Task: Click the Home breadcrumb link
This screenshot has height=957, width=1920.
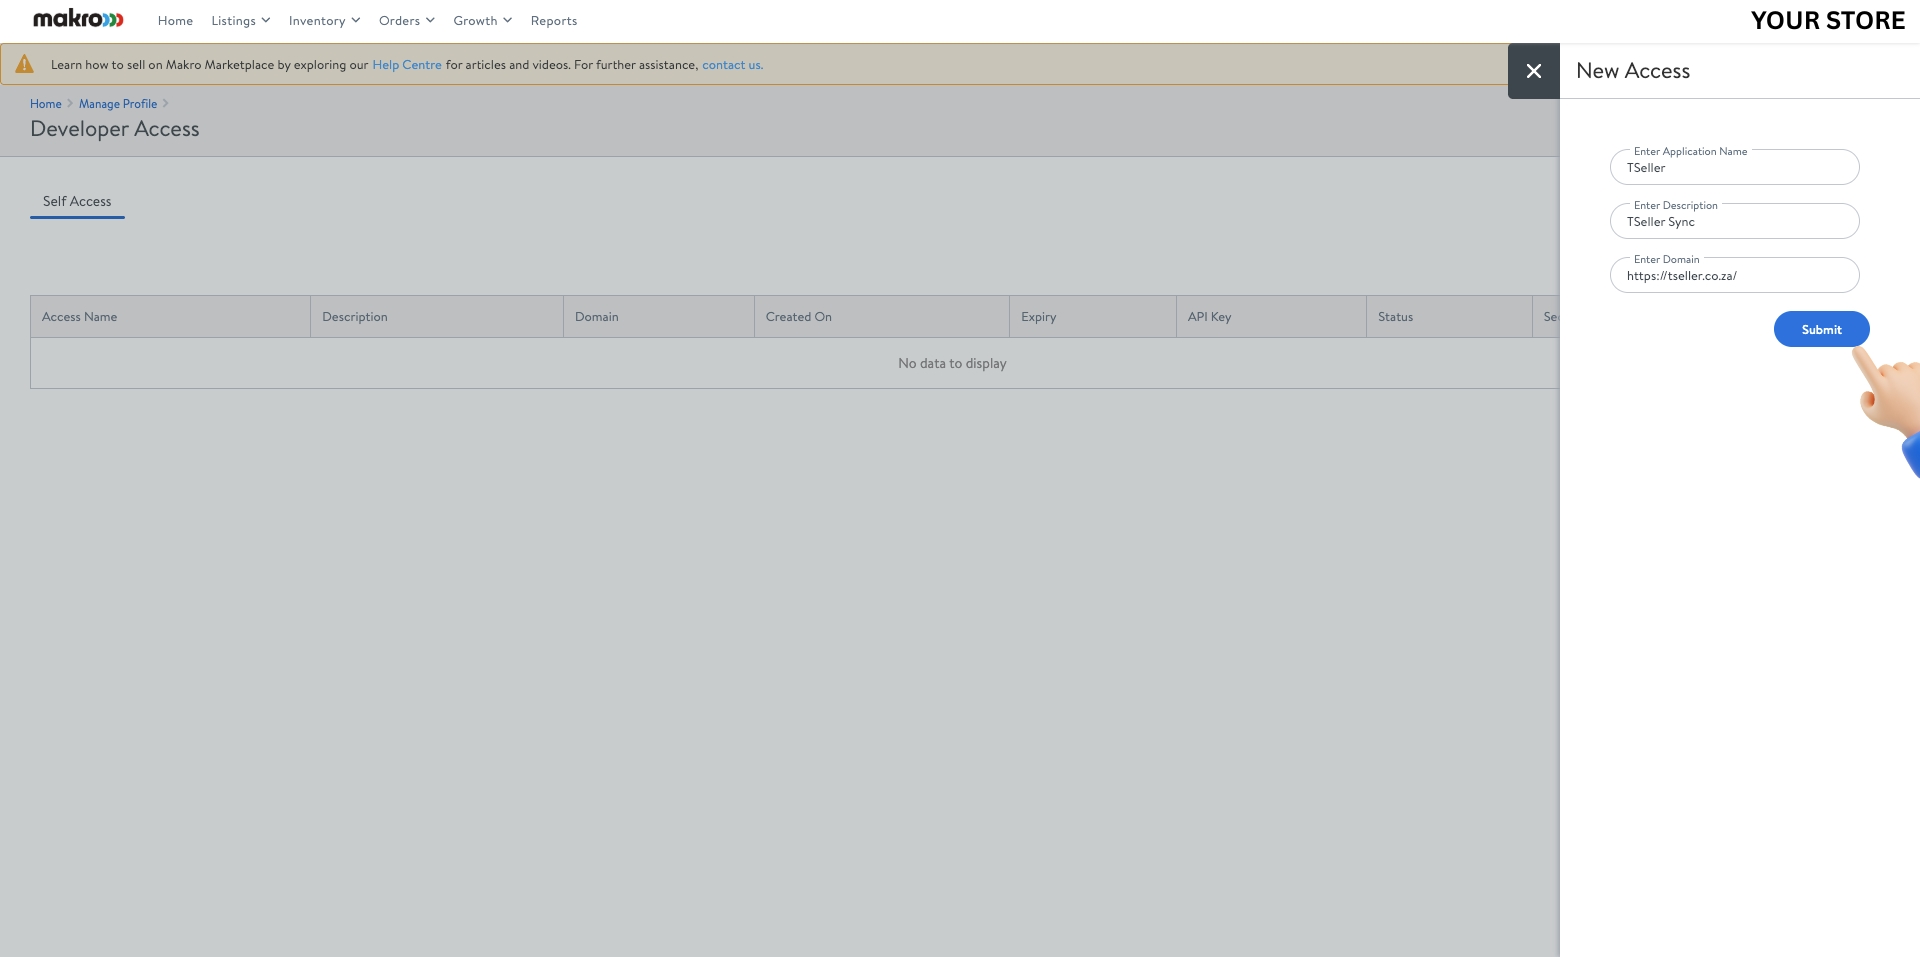Action: click(x=45, y=103)
